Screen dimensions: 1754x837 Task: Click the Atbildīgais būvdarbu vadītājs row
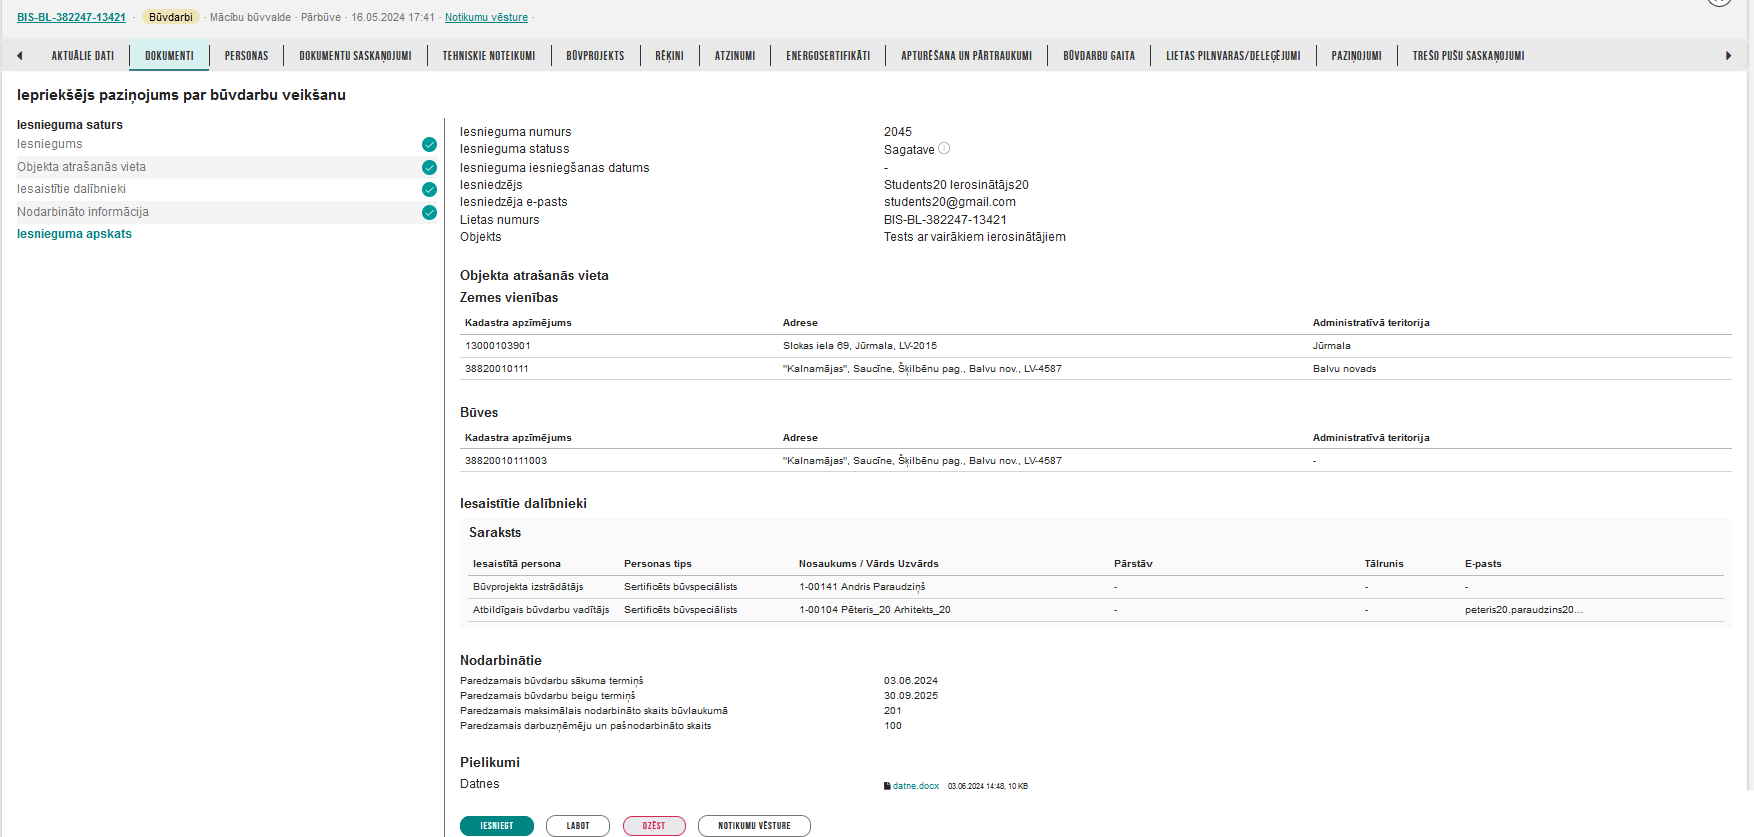pyautogui.click(x=1096, y=610)
